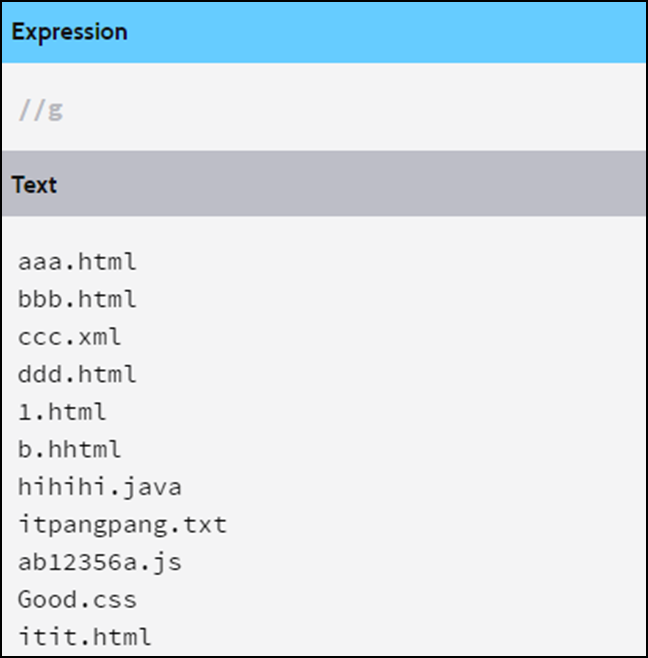648x658 pixels.
Task: Click the b.hhtml line
Action: click(x=70, y=449)
